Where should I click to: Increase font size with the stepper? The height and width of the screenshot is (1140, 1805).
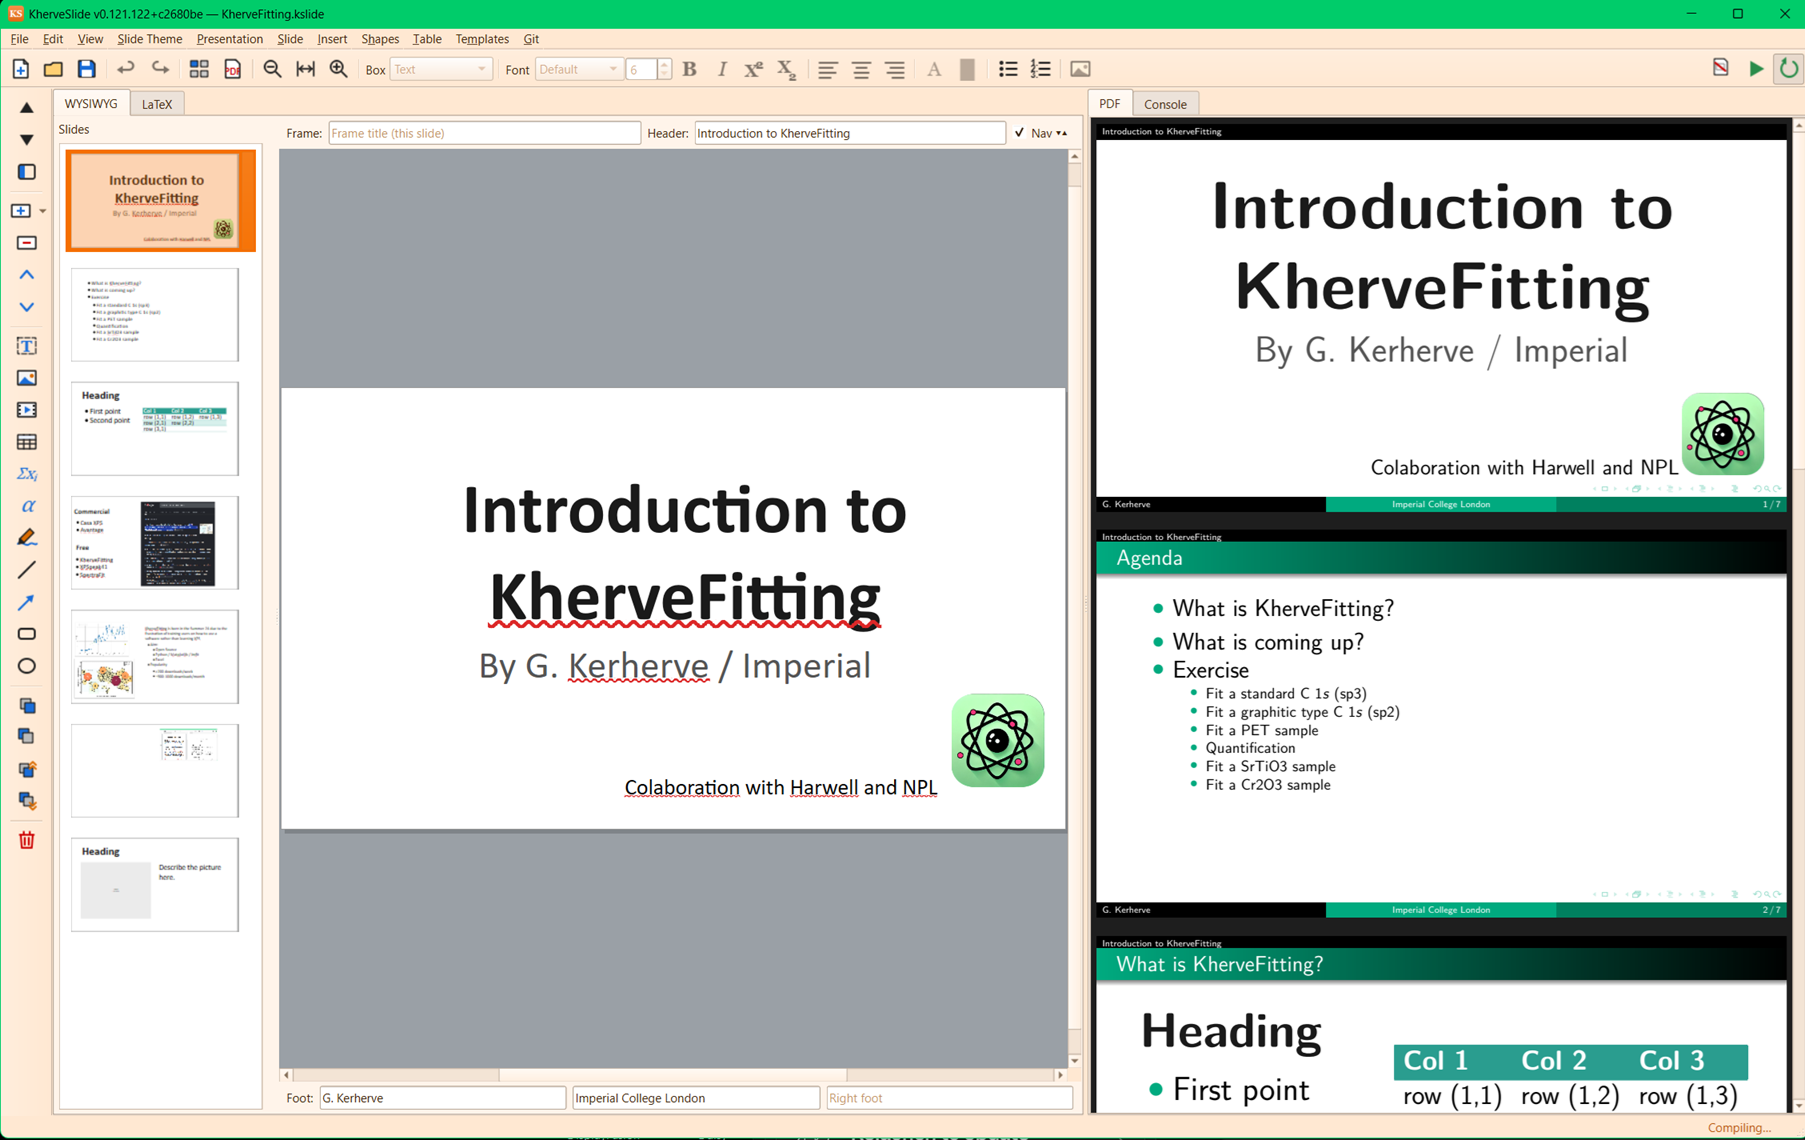(x=664, y=64)
